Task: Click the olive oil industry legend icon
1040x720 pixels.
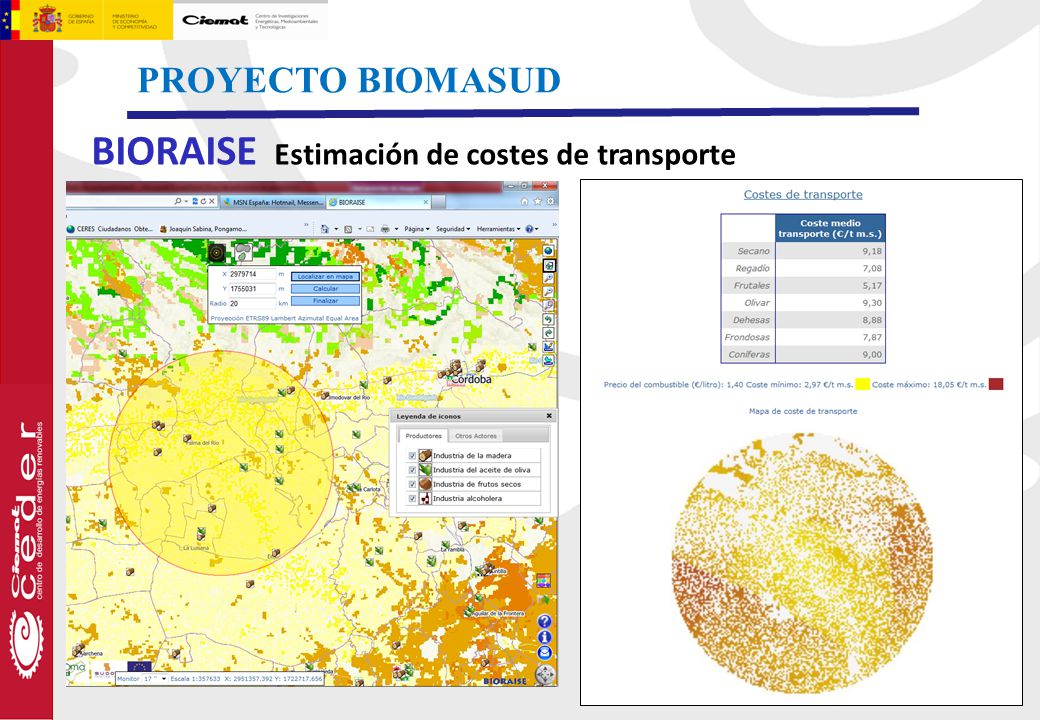Action: [425, 470]
